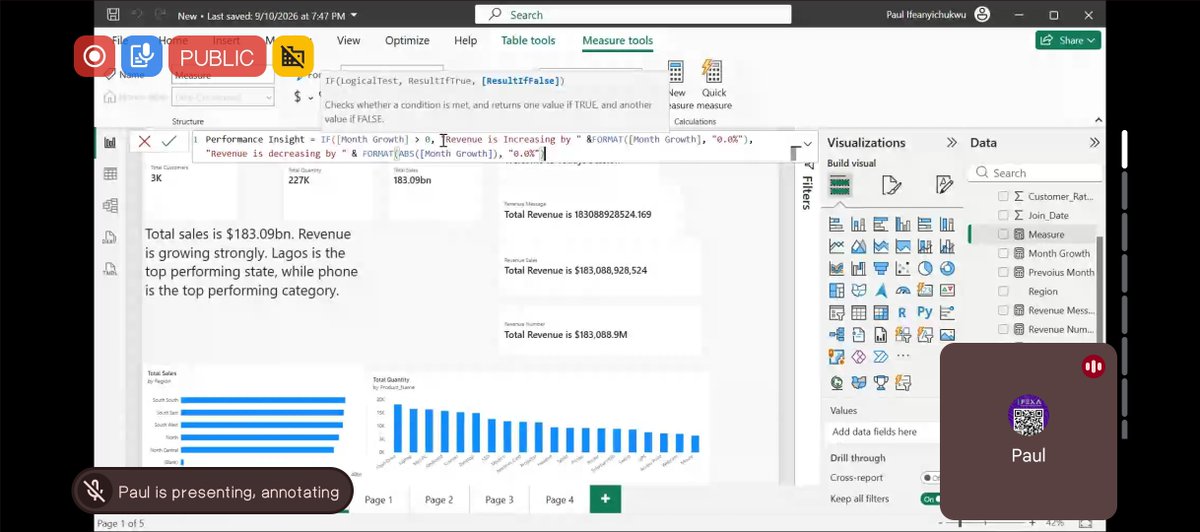This screenshot has width=1200, height=532.
Task: Turn off the Keep all filters toggle
Action: click(x=930, y=498)
